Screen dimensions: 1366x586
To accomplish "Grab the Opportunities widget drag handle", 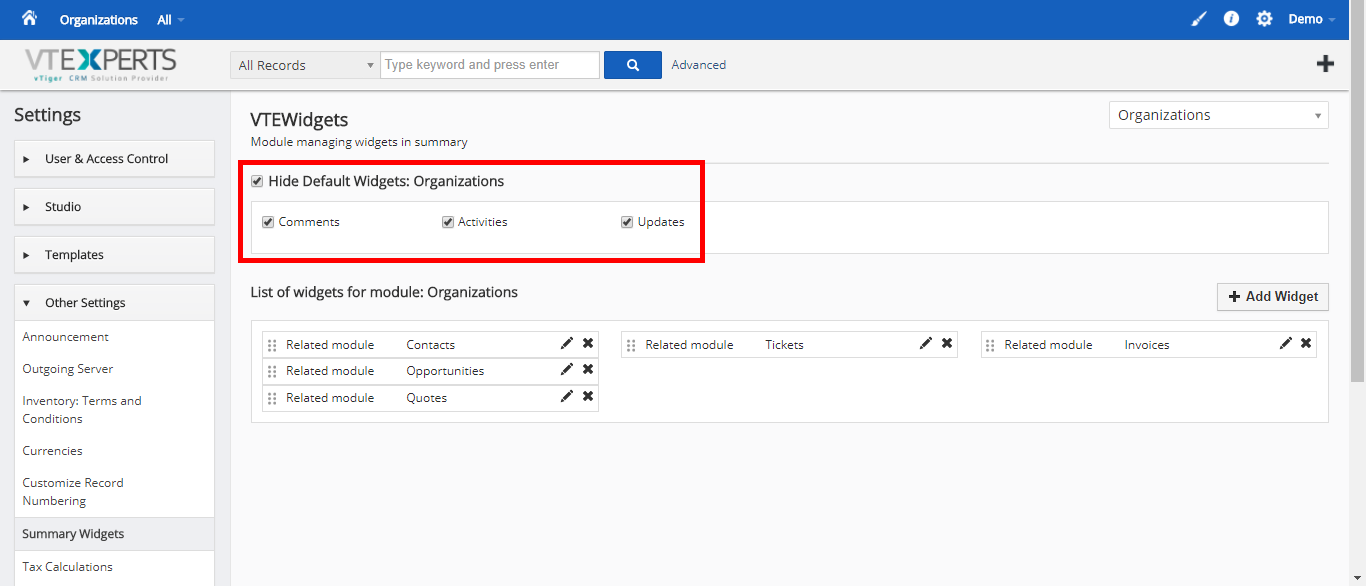I will (272, 371).
